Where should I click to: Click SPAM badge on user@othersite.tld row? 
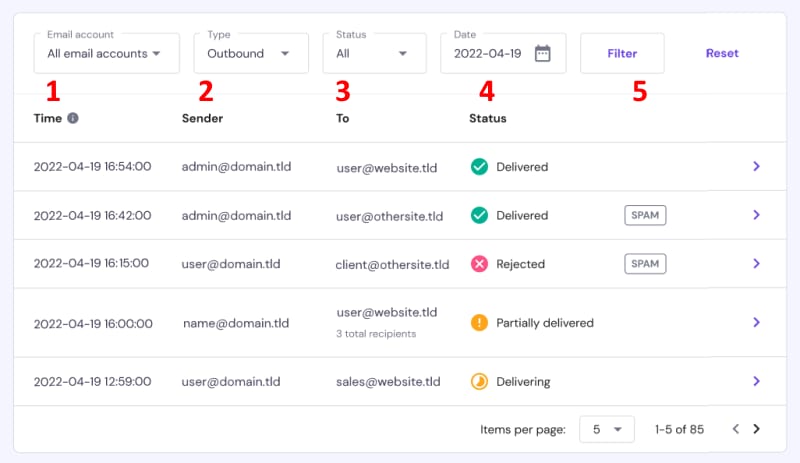[645, 215]
